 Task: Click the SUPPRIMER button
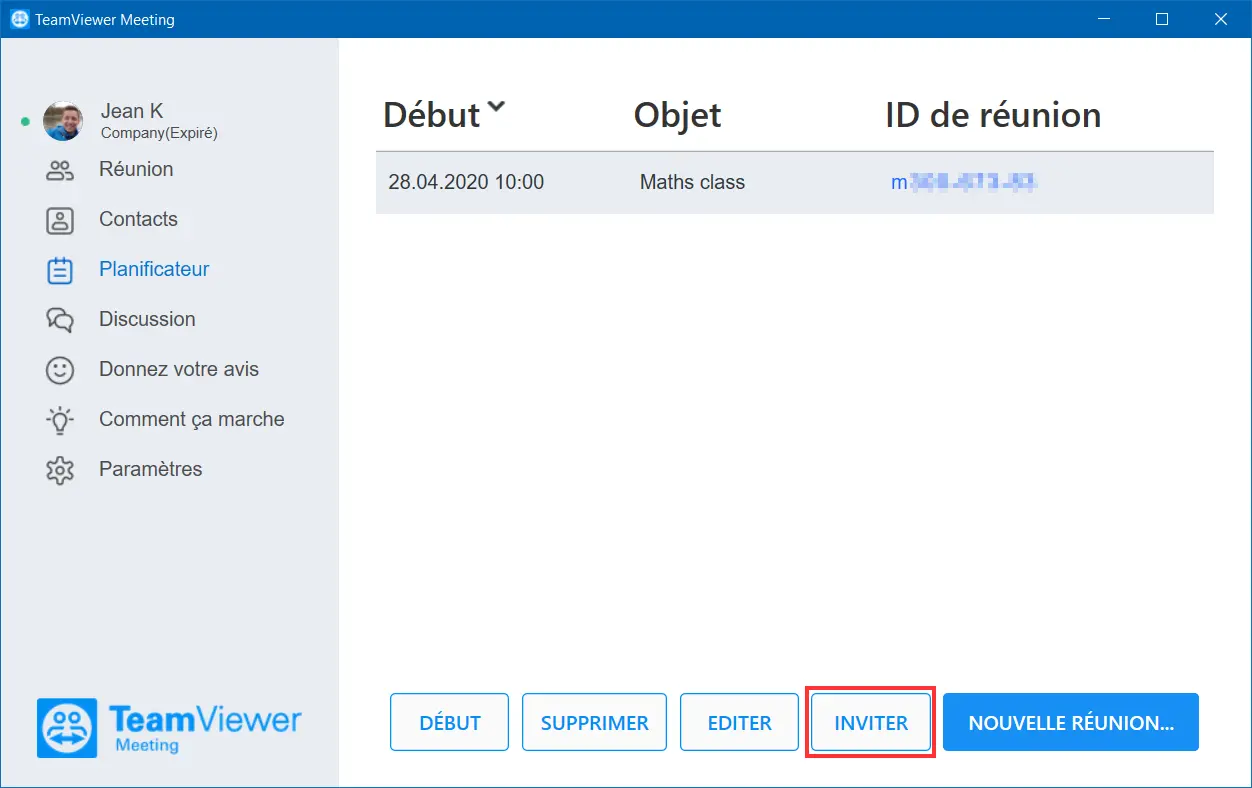(x=594, y=722)
